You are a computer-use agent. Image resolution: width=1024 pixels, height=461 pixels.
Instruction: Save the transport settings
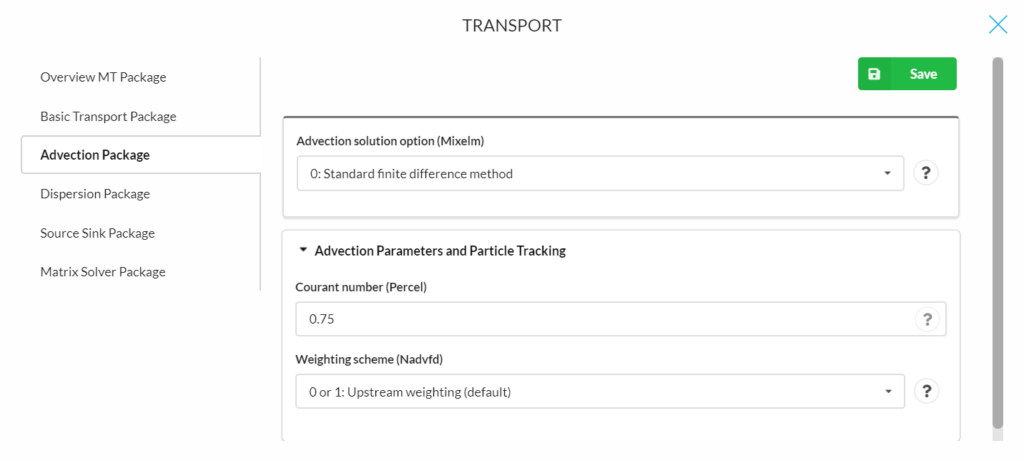click(x=907, y=74)
